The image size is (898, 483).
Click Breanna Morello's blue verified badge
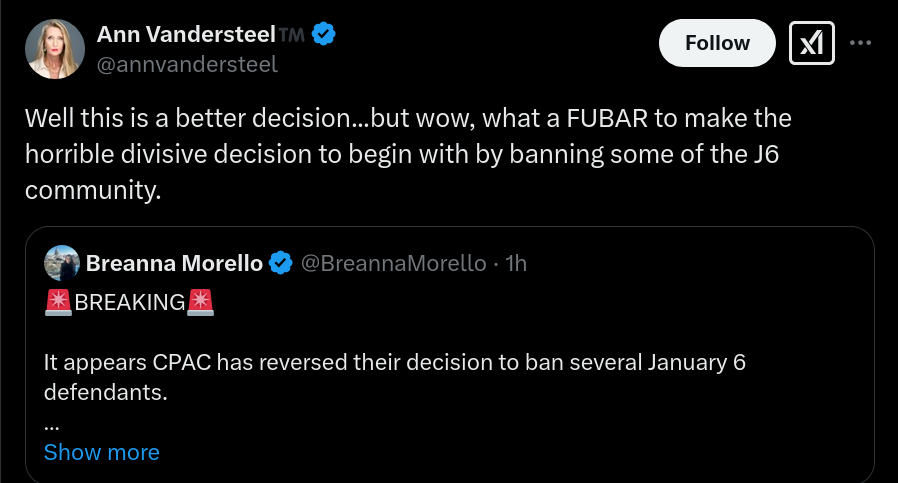point(281,263)
